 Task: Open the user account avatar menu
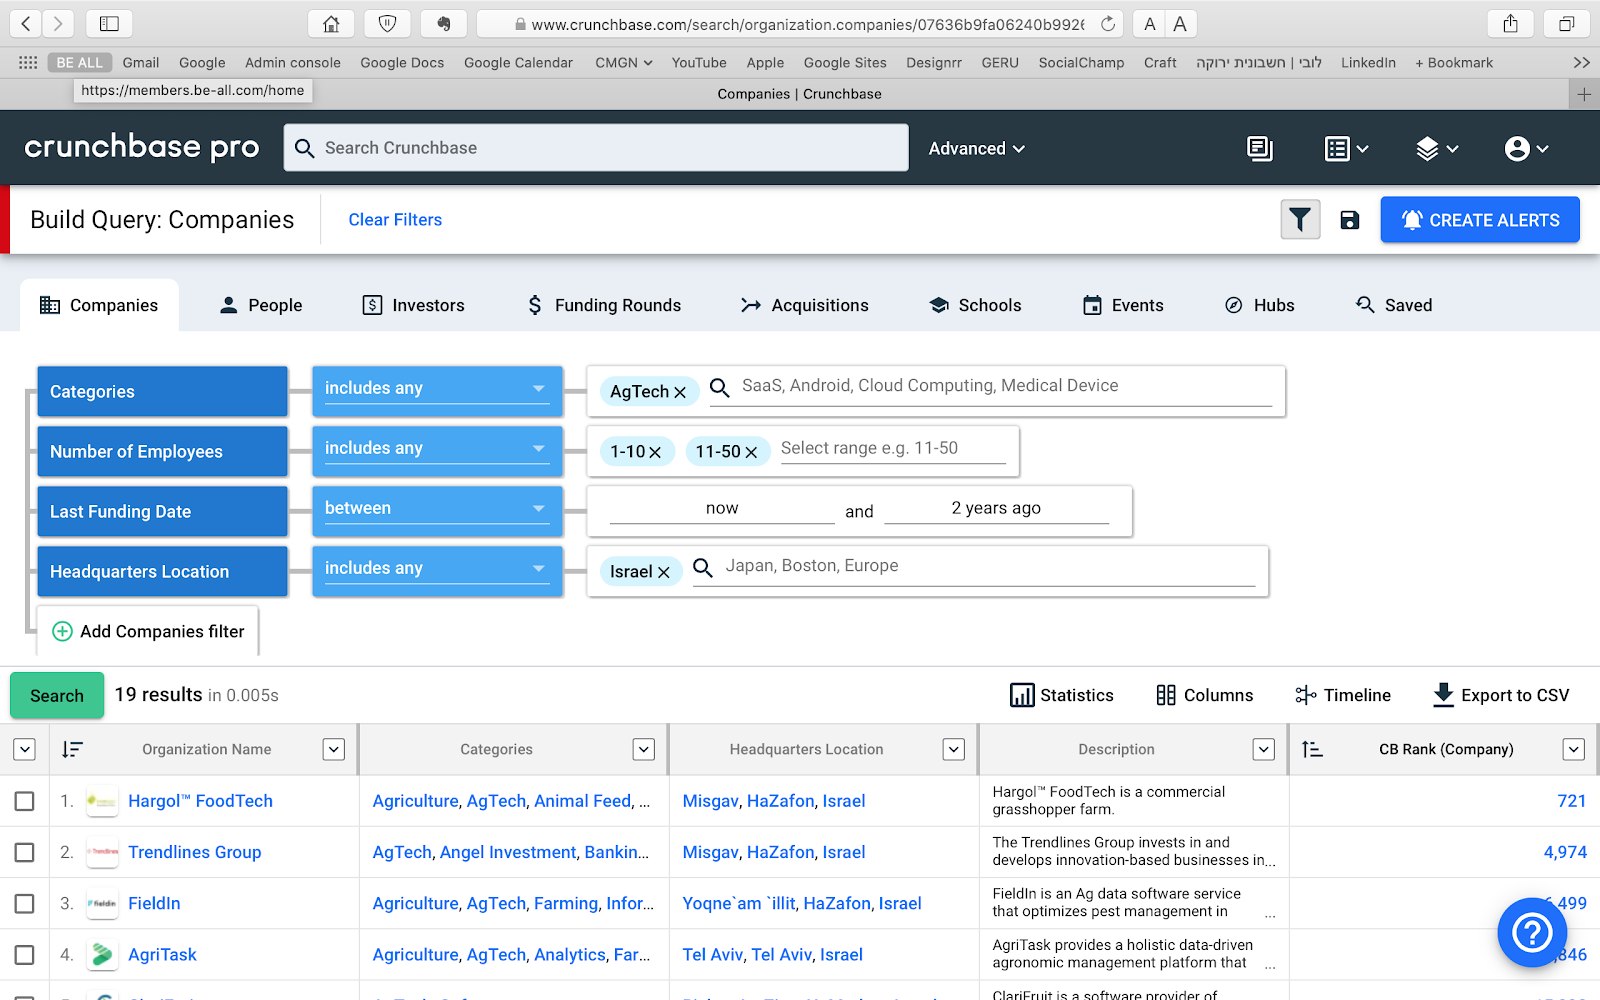(1527, 148)
